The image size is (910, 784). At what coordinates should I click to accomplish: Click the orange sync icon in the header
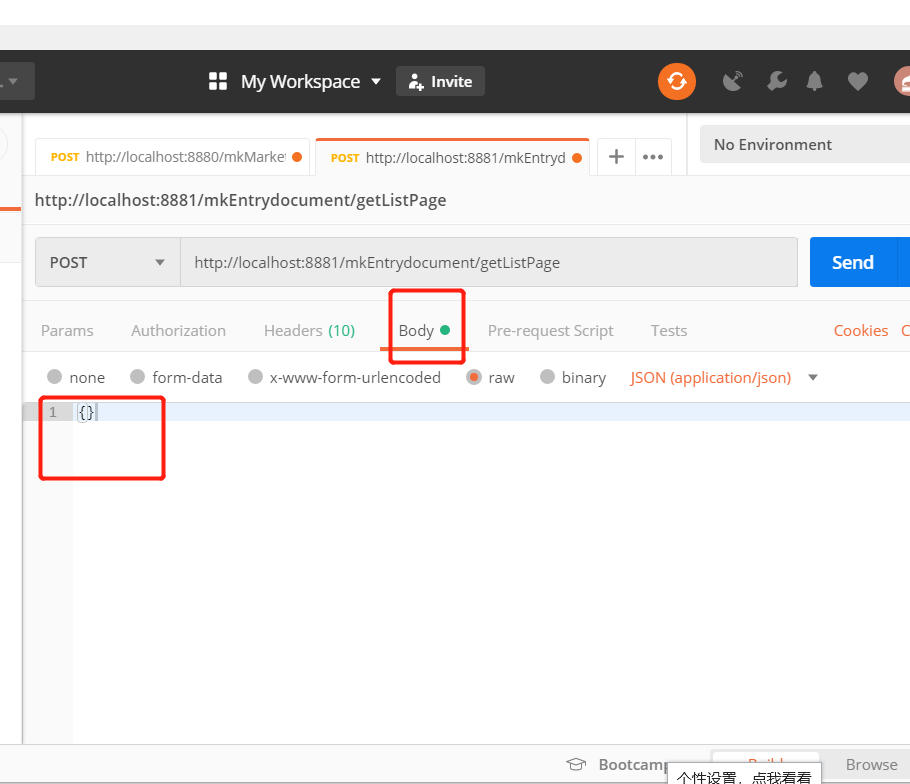677,81
